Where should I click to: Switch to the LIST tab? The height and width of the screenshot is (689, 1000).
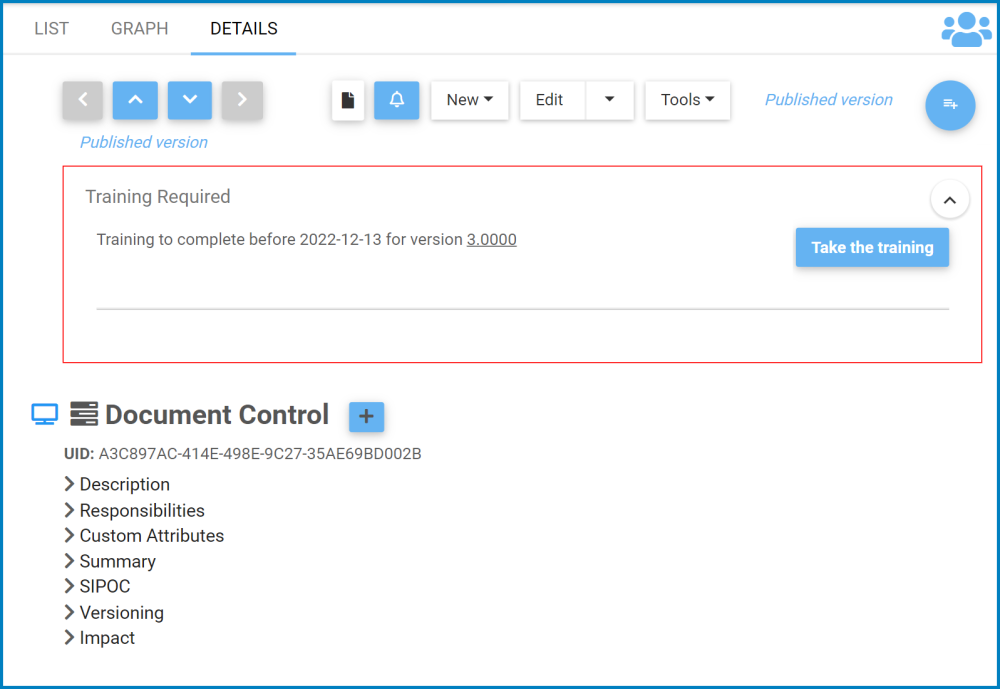51,28
